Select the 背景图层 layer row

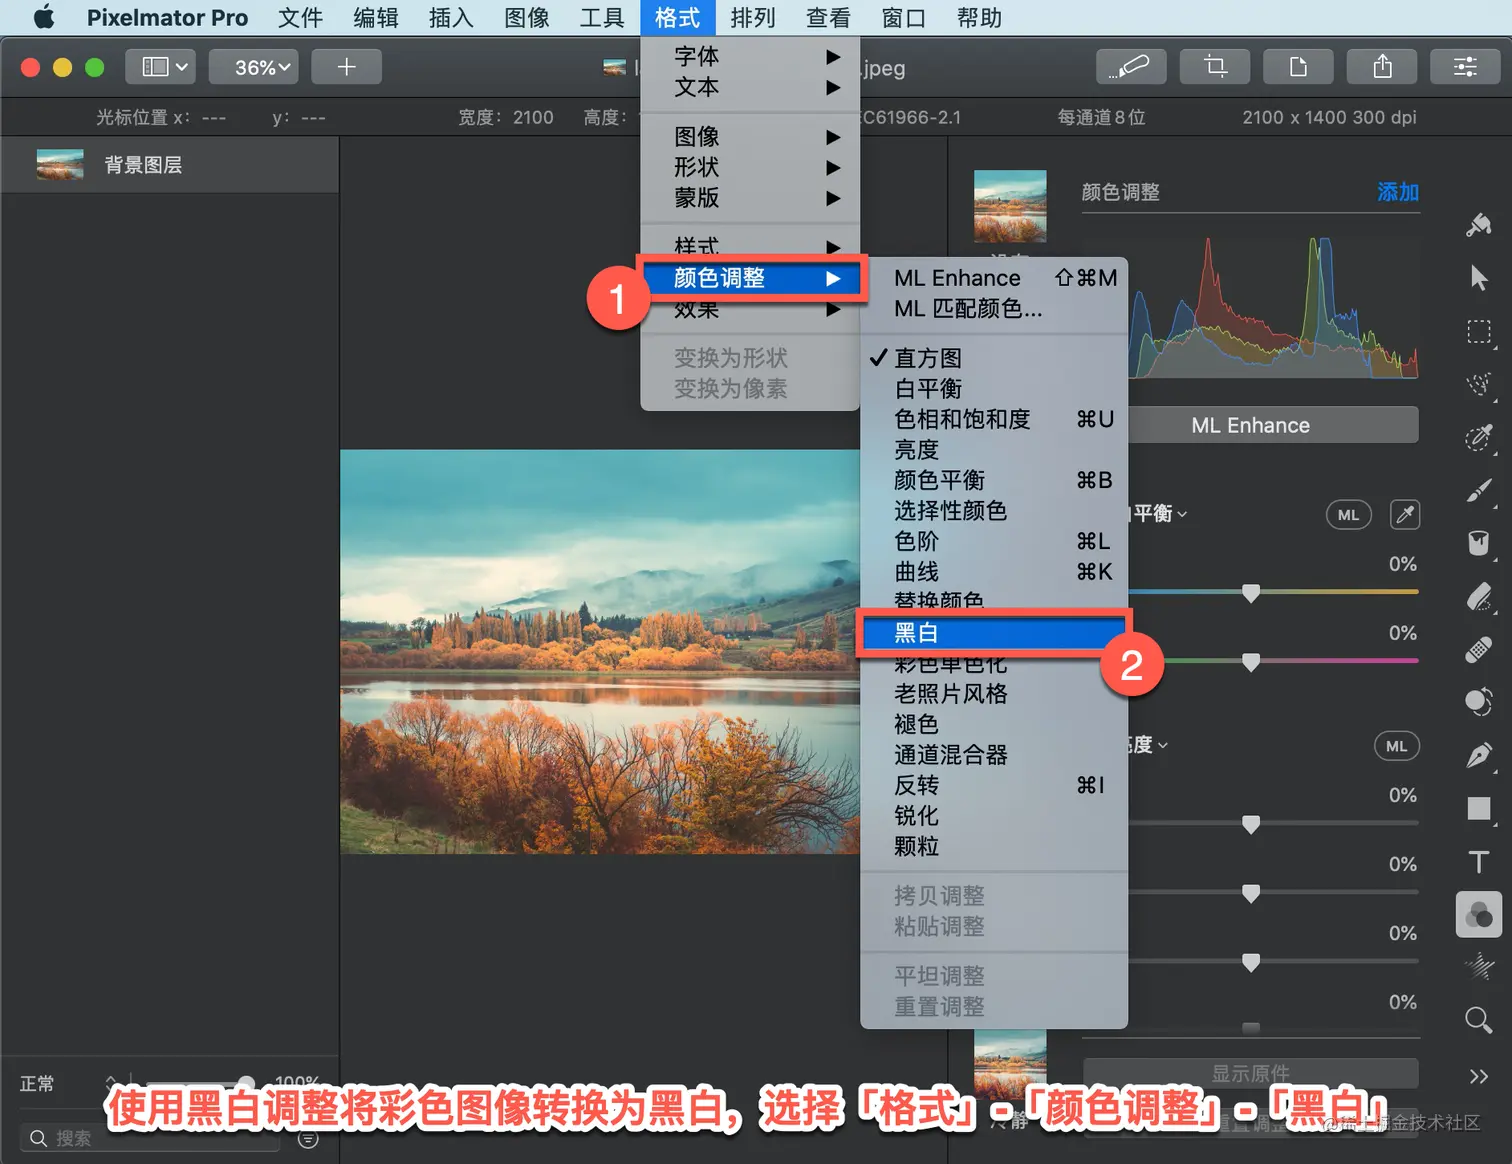tap(170, 165)
